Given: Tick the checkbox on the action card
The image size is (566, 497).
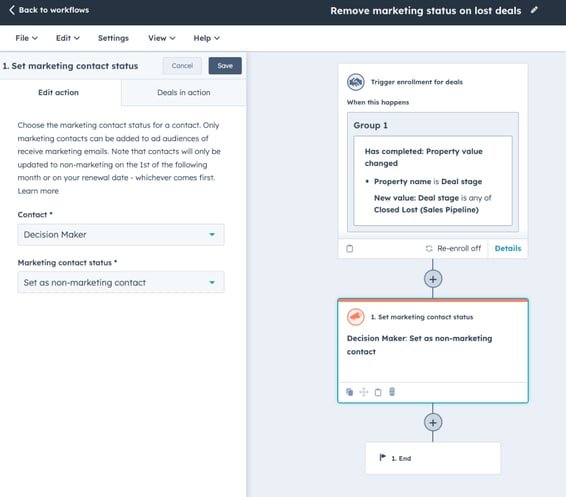Looking at the screenshot, I should click(x=378, y=392).
